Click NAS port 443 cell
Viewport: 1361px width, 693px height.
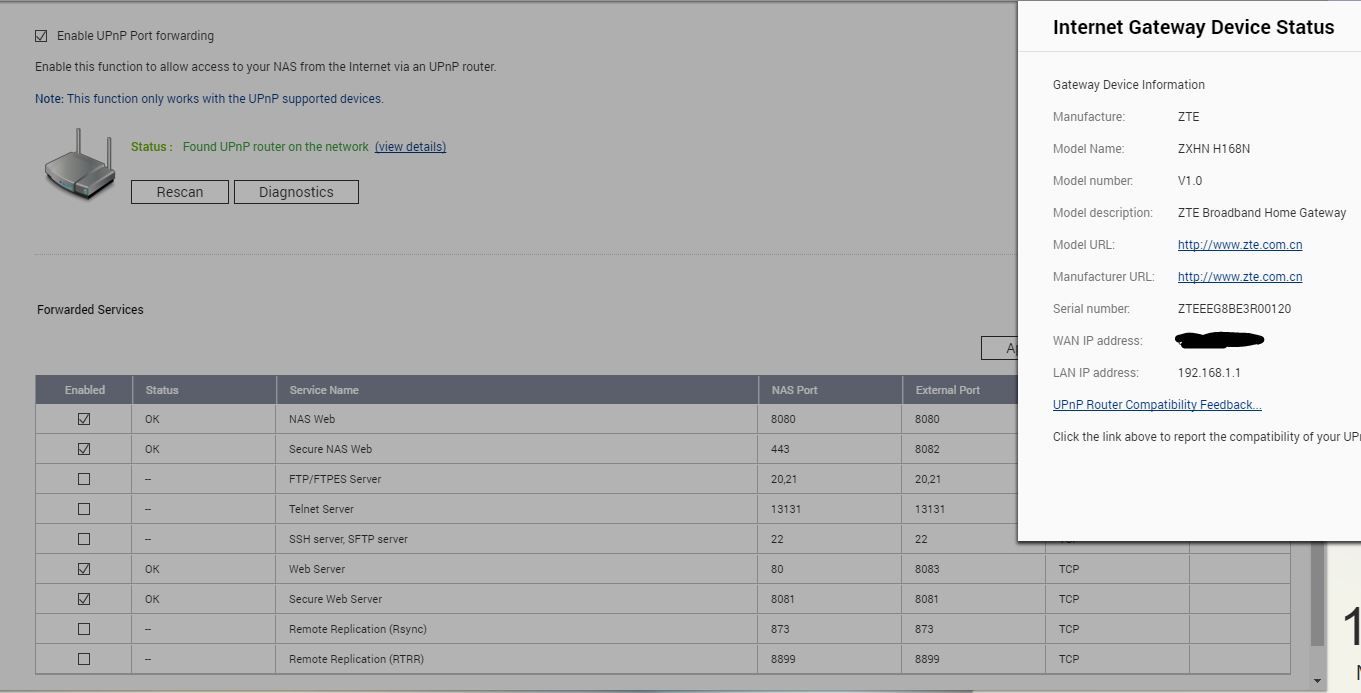pos(830,449)
